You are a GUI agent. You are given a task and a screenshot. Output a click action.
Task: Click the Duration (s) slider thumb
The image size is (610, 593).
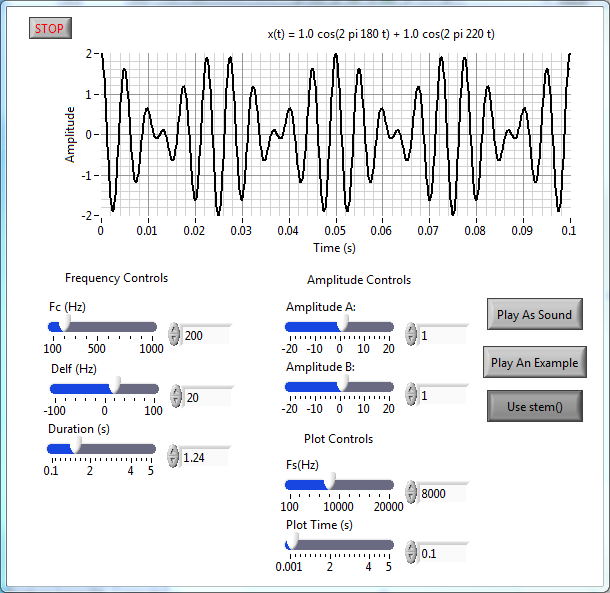pos(75,449)
